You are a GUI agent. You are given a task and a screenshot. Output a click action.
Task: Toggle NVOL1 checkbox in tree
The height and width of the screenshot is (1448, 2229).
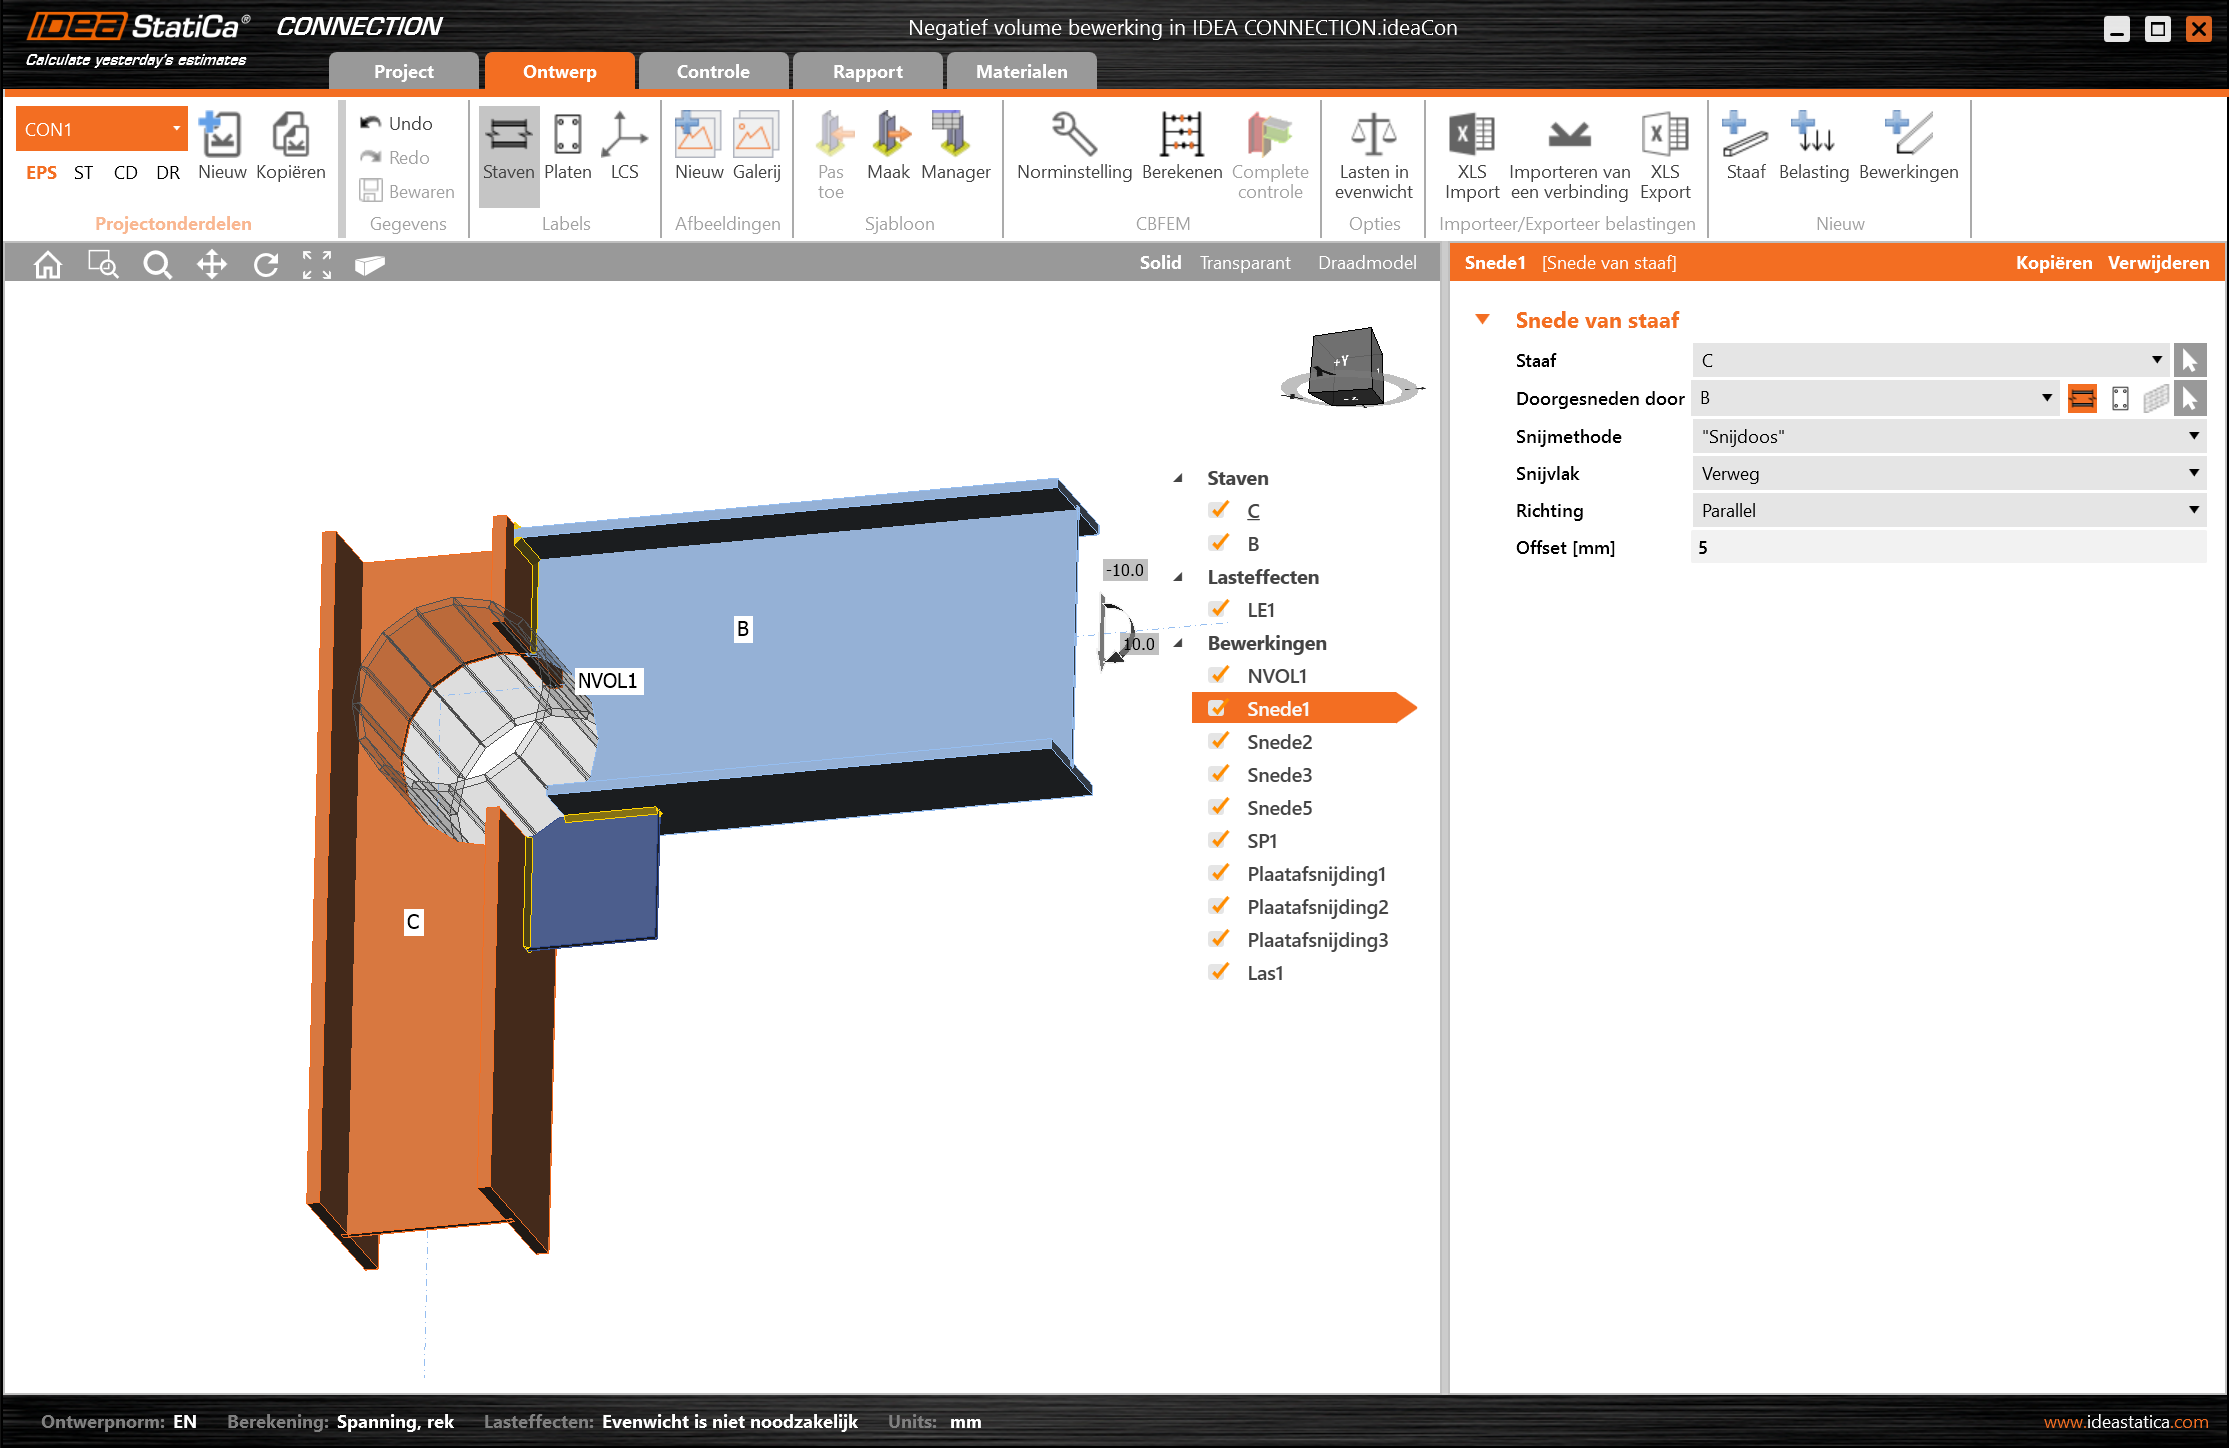(x=1218, y=675)
